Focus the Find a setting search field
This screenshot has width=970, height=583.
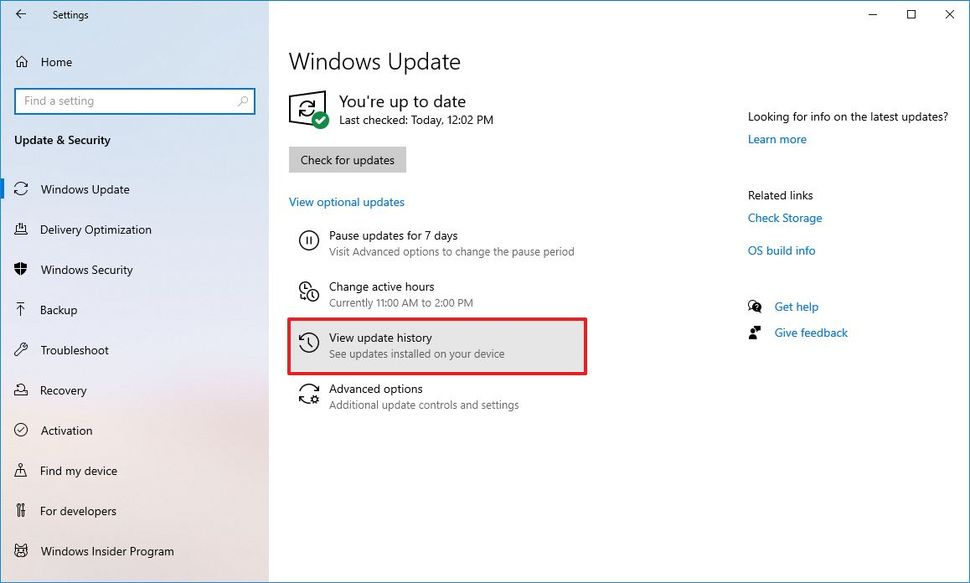pyautogui.click(x=135, y=101)
